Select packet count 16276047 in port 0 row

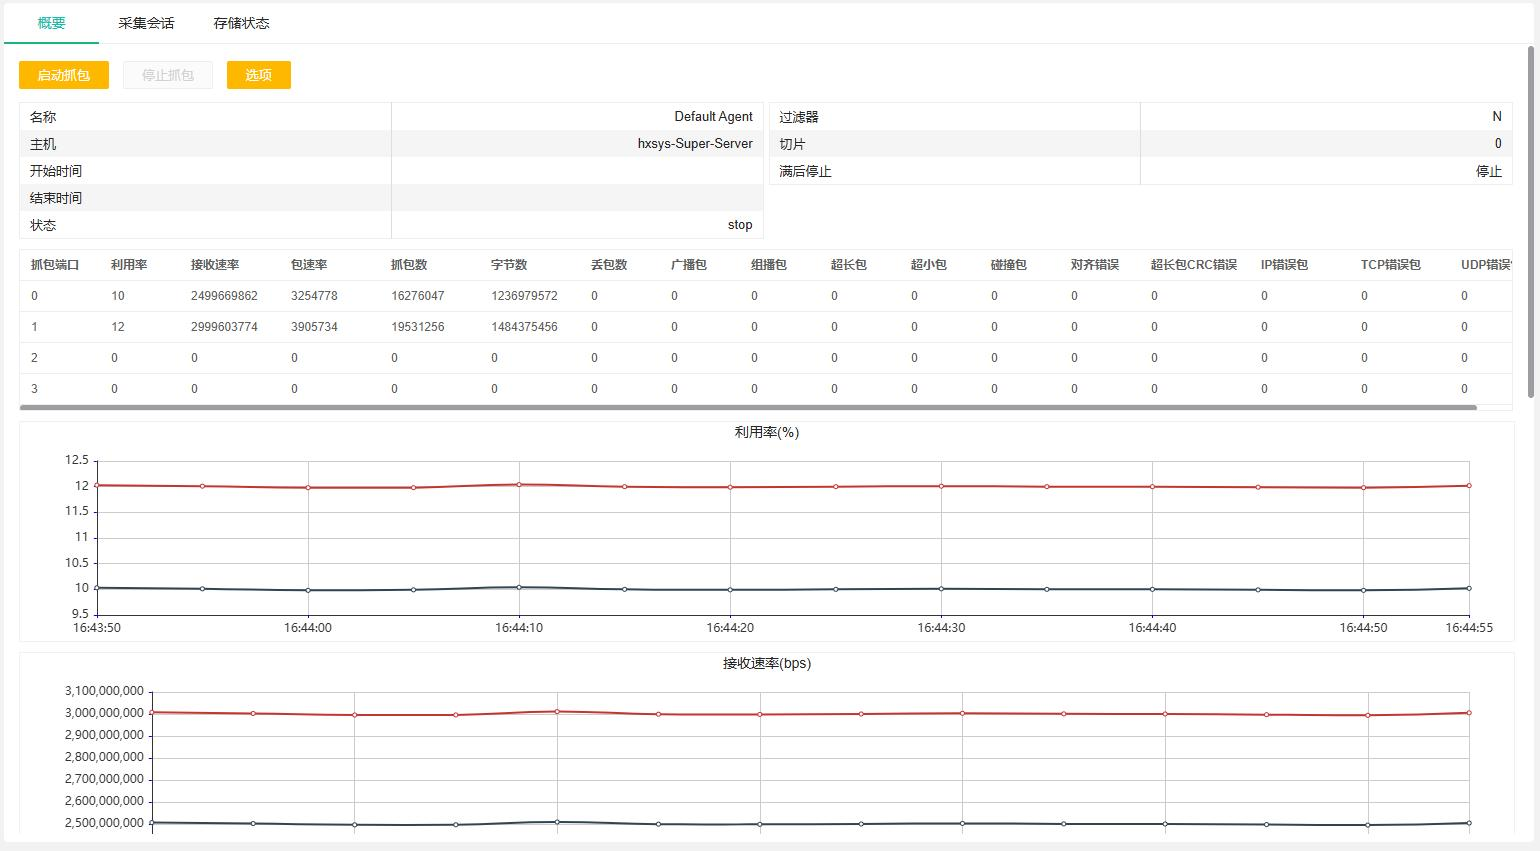tap(417, 296)
